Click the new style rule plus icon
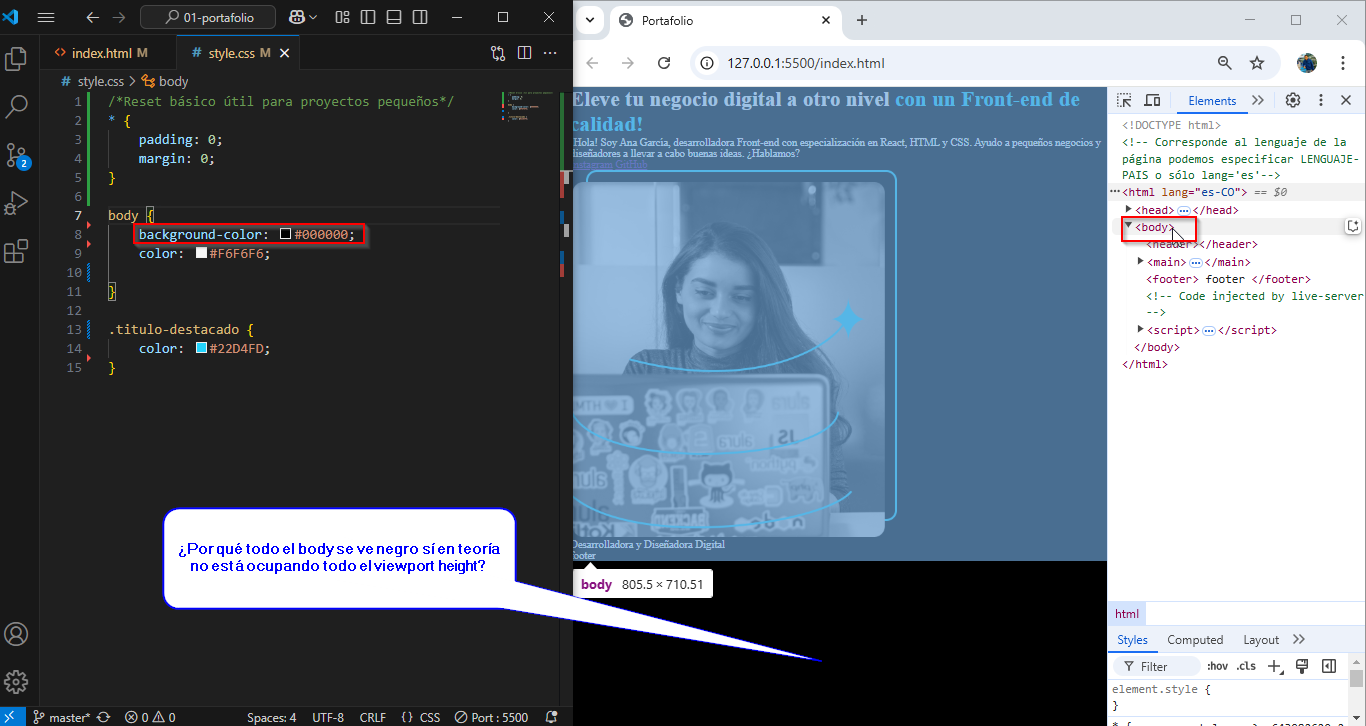Image resolution: width=1366 pixels, height=726 pixels. 1275,666
